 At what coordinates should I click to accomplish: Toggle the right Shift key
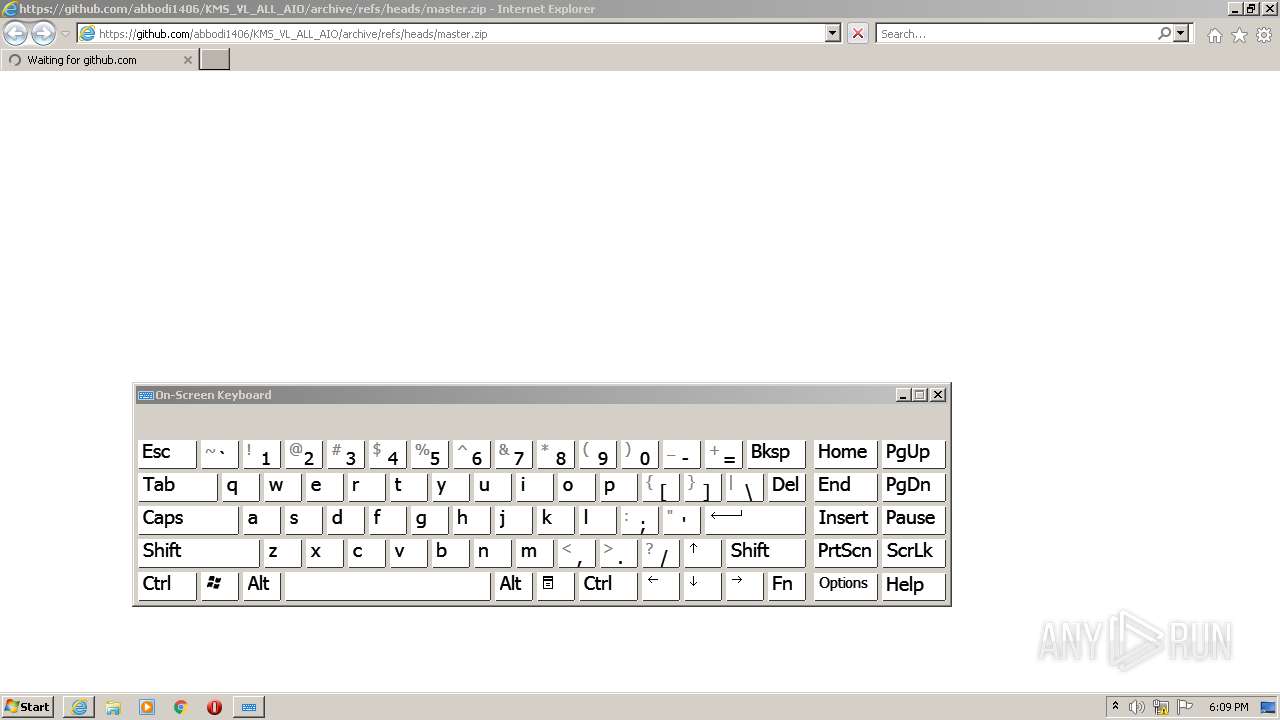pyautogui.click(x=765, y=552)
